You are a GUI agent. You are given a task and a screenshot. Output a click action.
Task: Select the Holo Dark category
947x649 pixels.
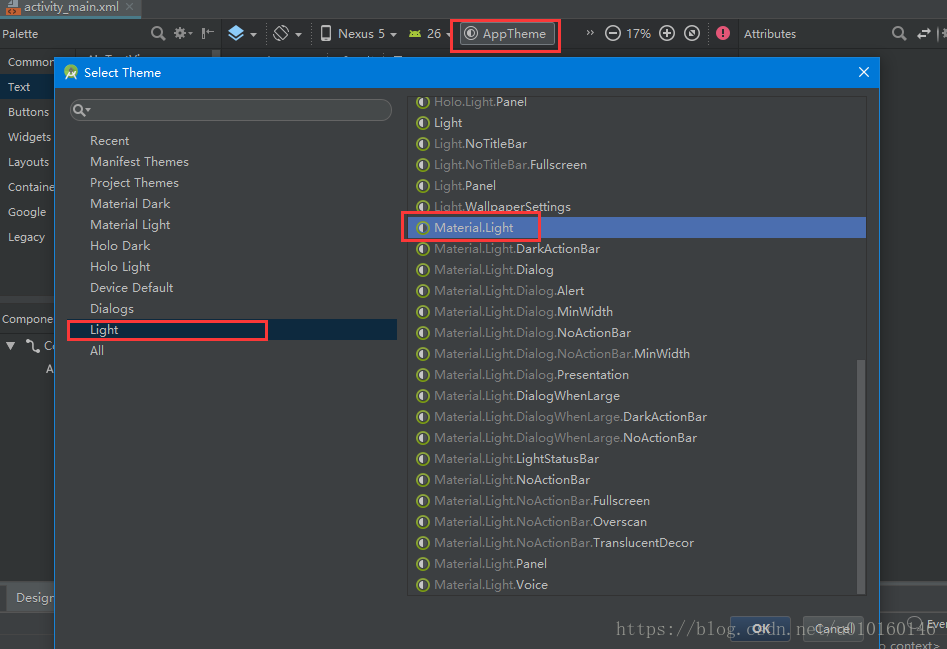pyautogui.click(x=120, y=246)
